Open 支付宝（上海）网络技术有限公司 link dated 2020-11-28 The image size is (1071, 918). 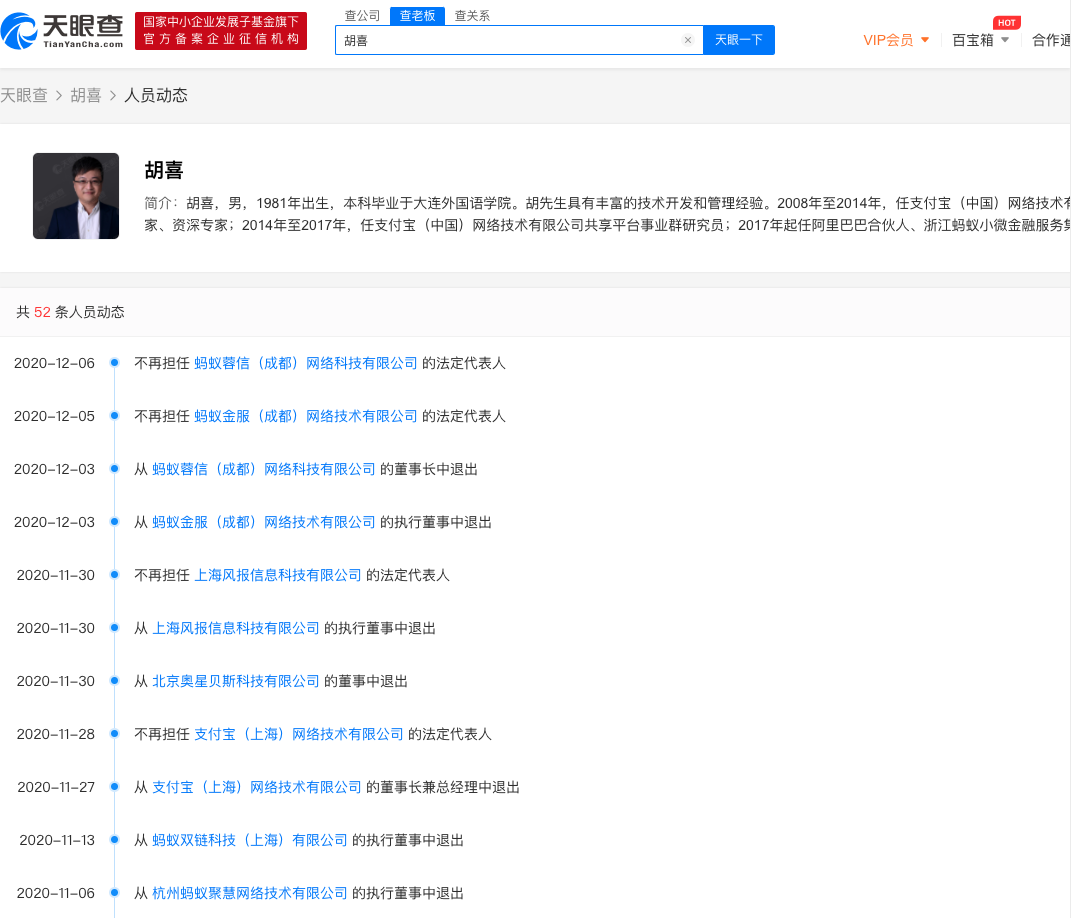tap(298, 734)
